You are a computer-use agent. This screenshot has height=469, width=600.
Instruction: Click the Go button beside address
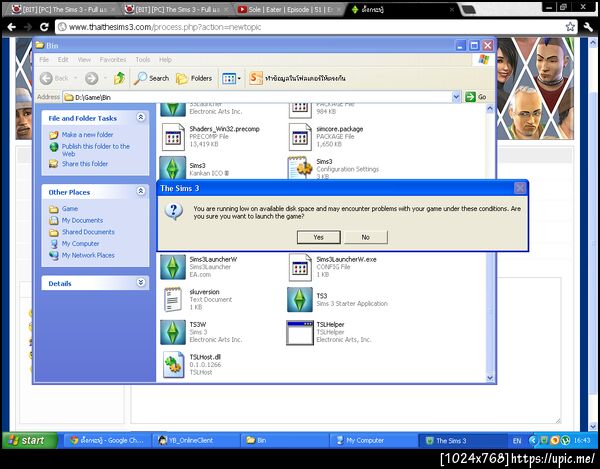click(x=476, y=97)
